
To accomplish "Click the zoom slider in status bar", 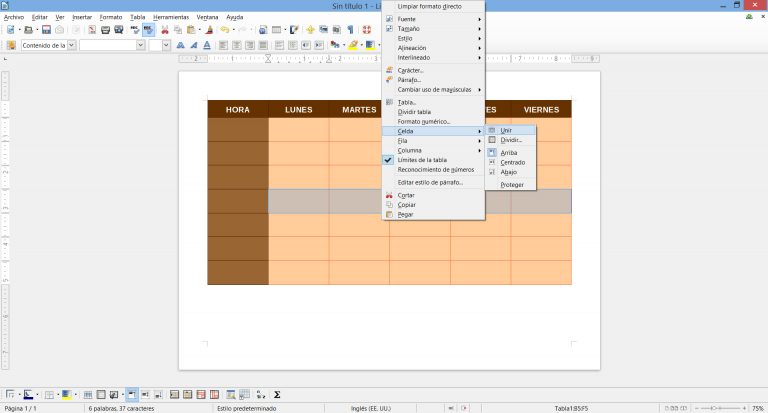I will pyautogui.click(x=720, y=408).
